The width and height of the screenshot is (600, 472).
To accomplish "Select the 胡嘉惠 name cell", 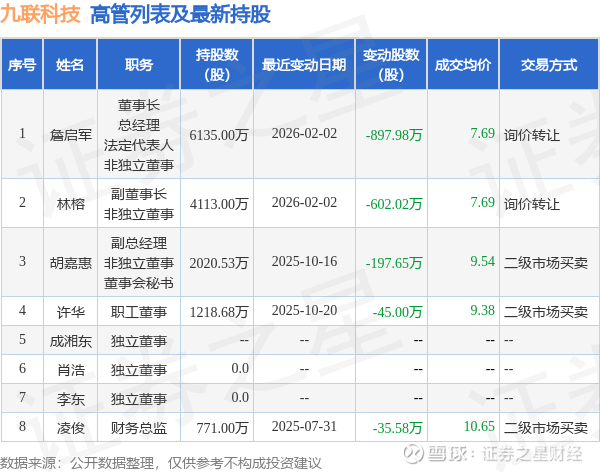I will point(71,263).
